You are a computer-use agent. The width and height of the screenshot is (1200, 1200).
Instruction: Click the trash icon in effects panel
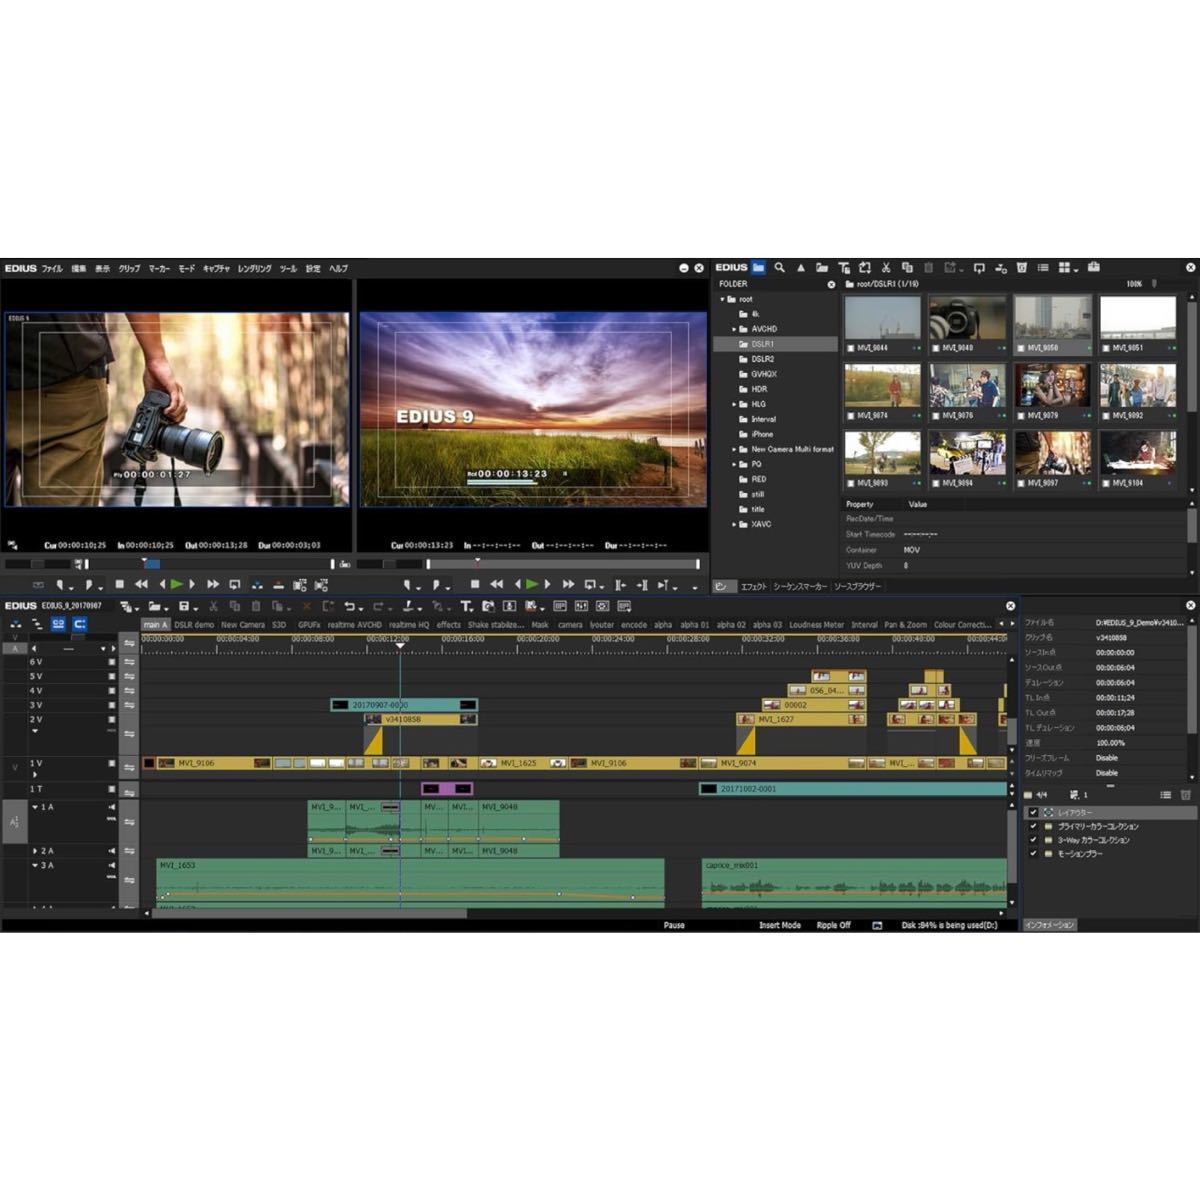[x=1186, y=795]
